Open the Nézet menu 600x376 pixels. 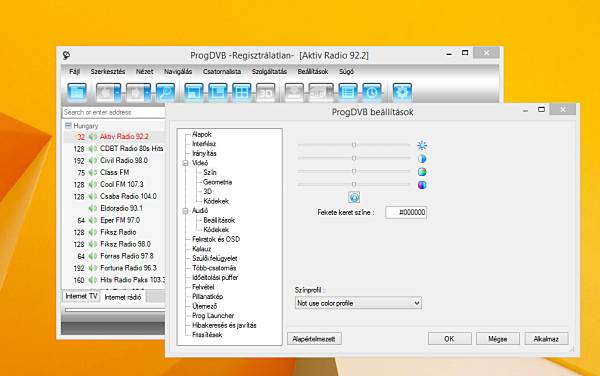coord(144,72)
